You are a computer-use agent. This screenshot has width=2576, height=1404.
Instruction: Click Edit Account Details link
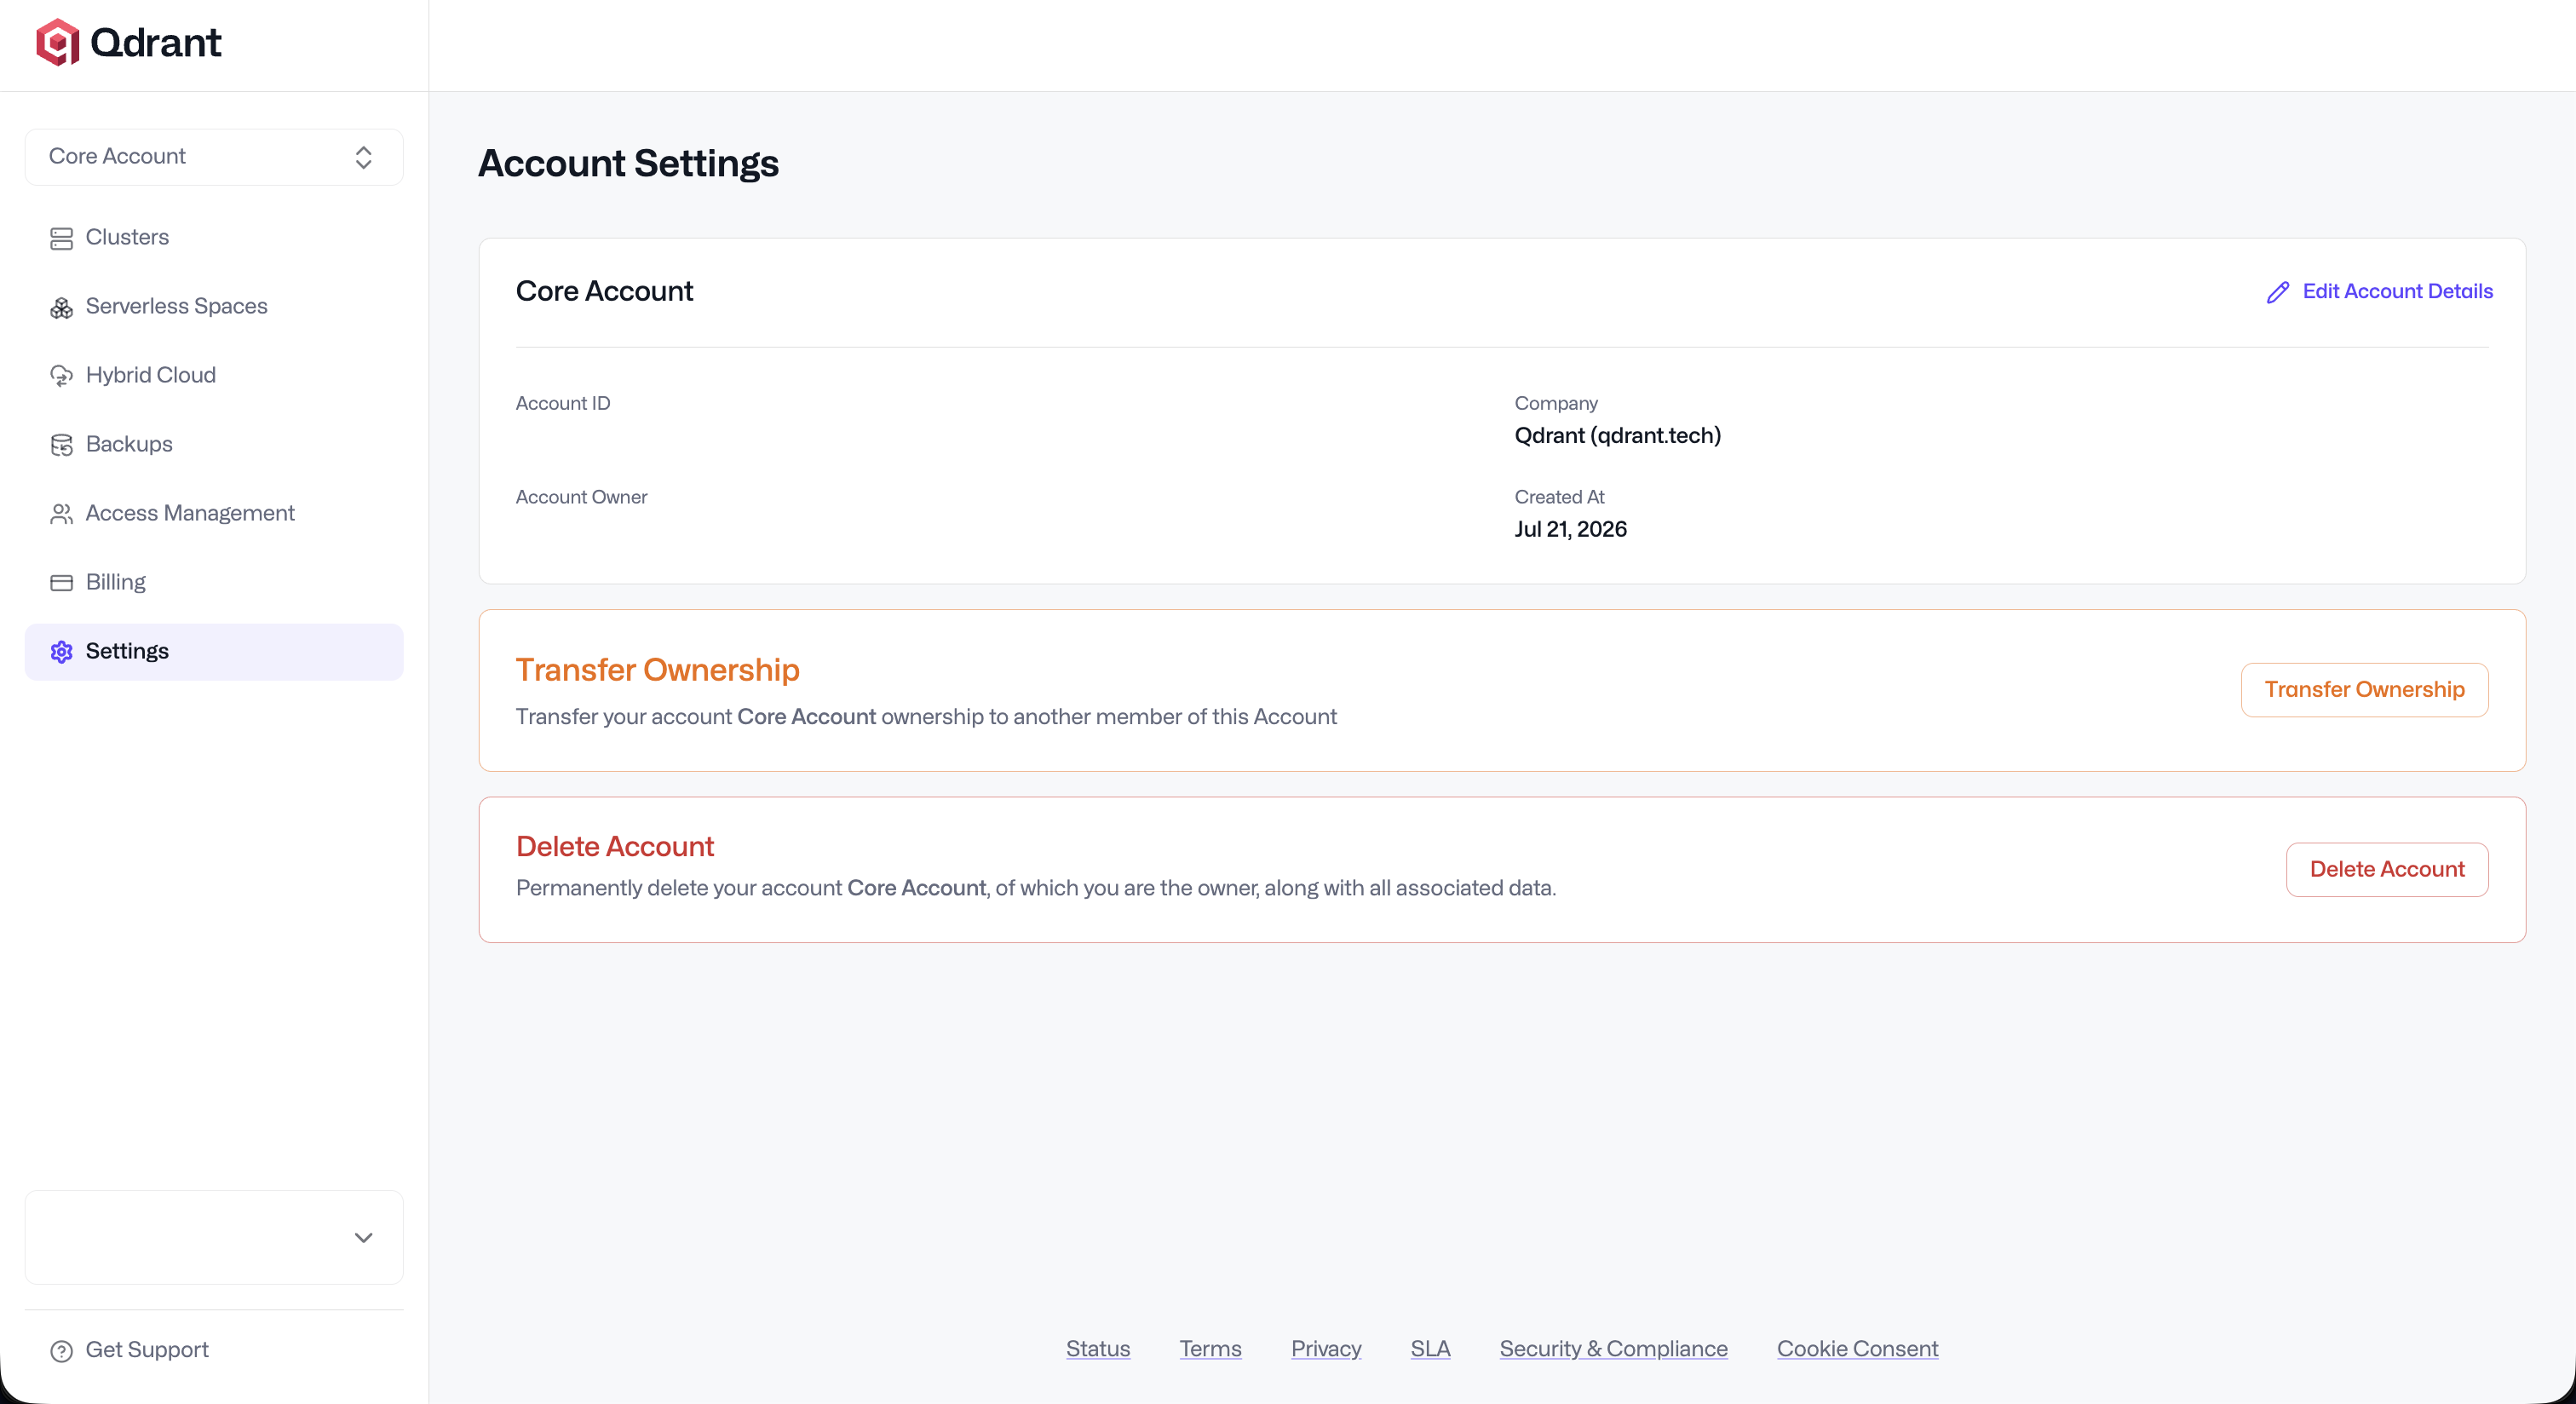click(x=2380, y=292)
